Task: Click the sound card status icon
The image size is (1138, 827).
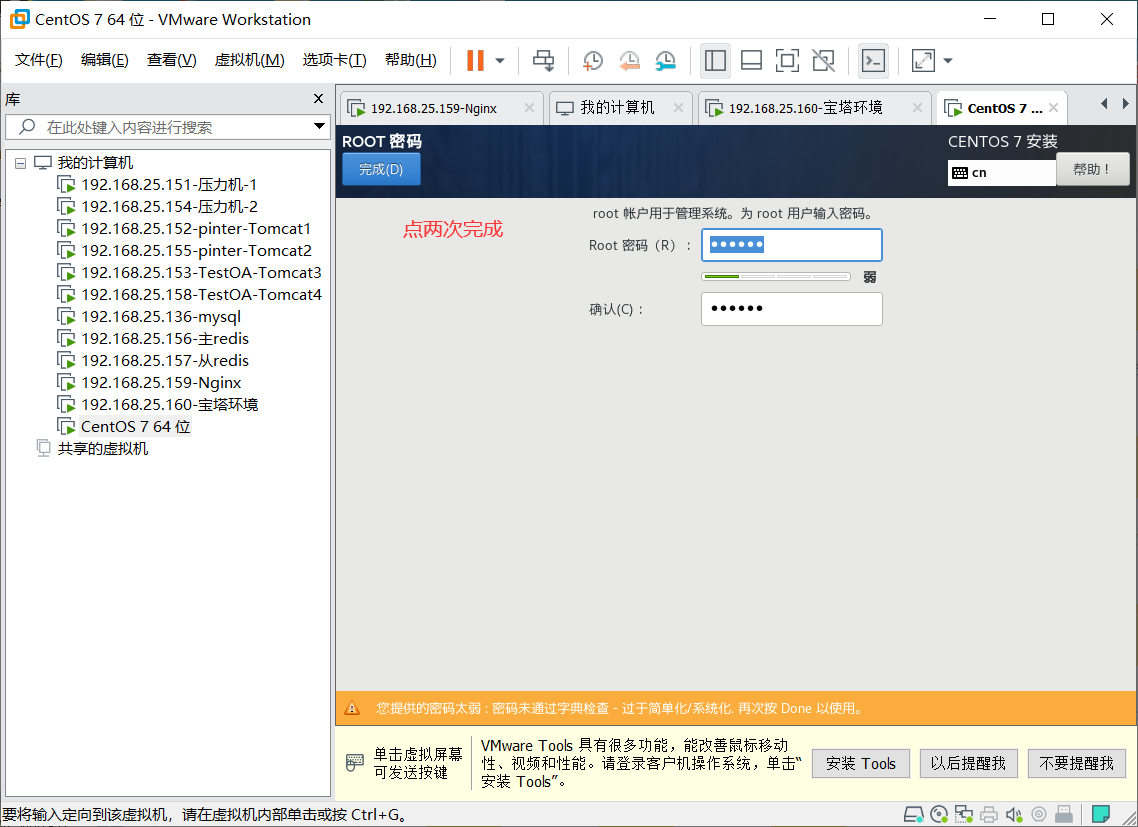Action: [1014, 815]
